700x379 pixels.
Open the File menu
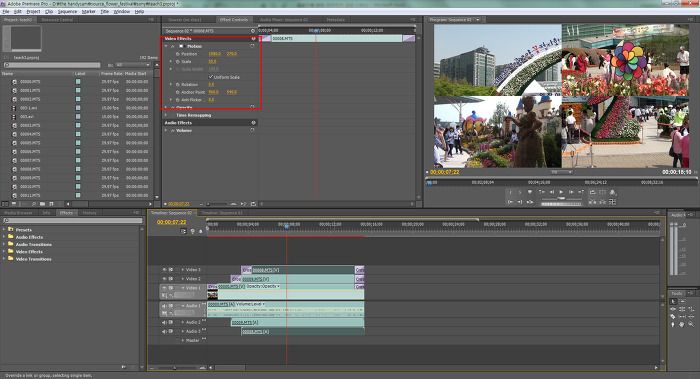tap(6, 12)
